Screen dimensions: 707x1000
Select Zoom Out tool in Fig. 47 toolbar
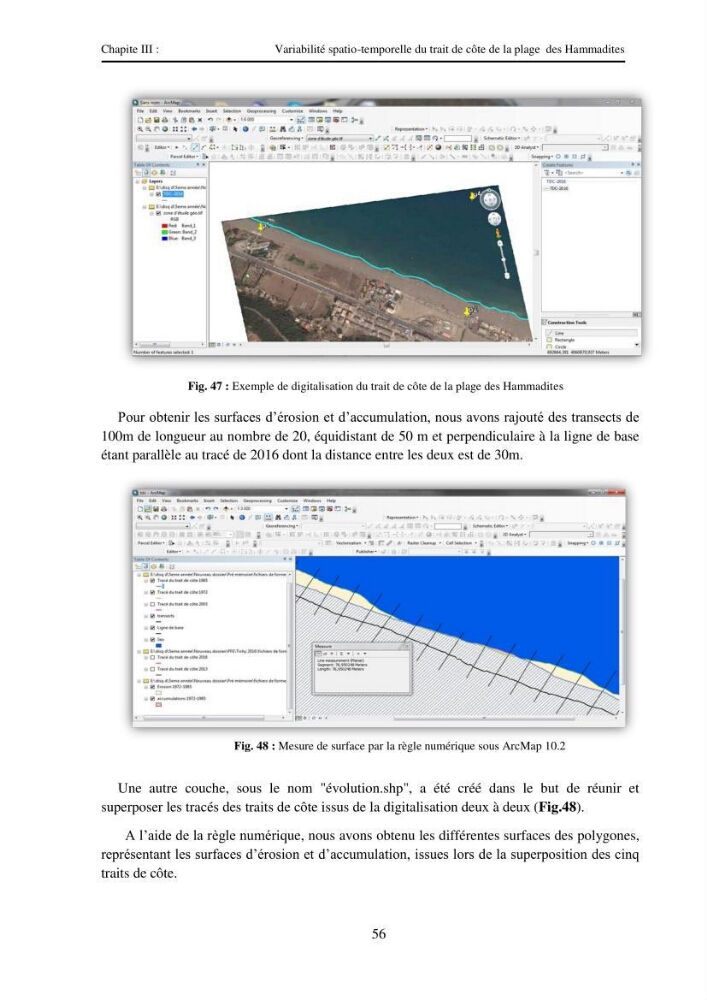point(149,129)
